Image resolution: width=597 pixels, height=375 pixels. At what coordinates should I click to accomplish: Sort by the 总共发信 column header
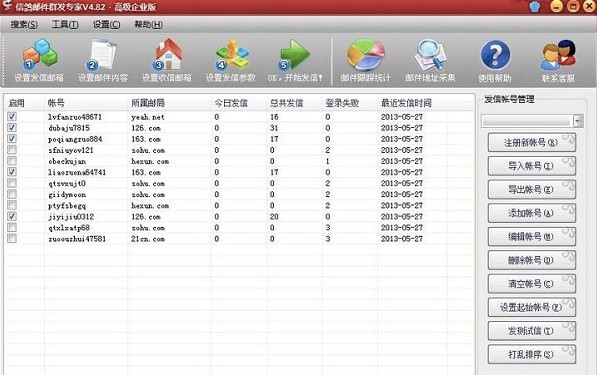[x=287, y=103]
